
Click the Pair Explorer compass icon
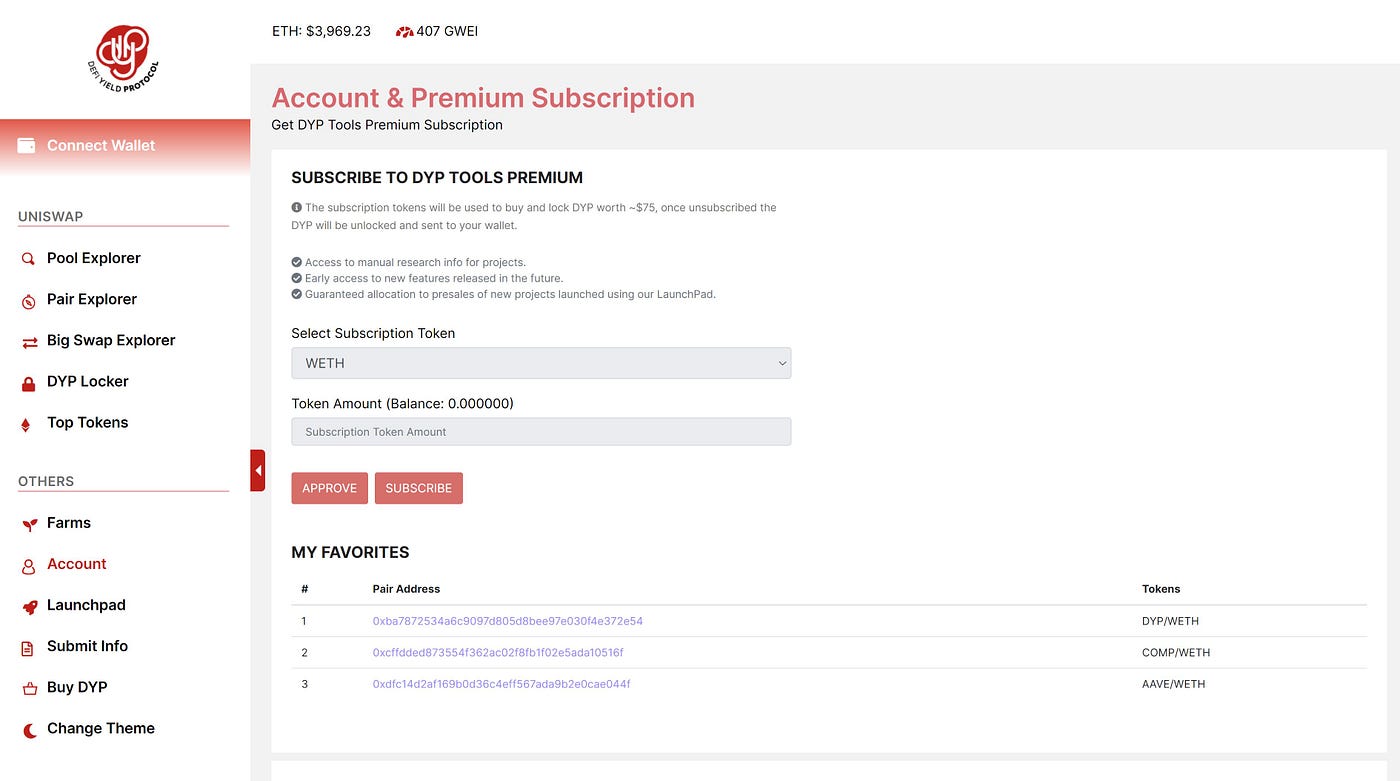pos(28,301)
